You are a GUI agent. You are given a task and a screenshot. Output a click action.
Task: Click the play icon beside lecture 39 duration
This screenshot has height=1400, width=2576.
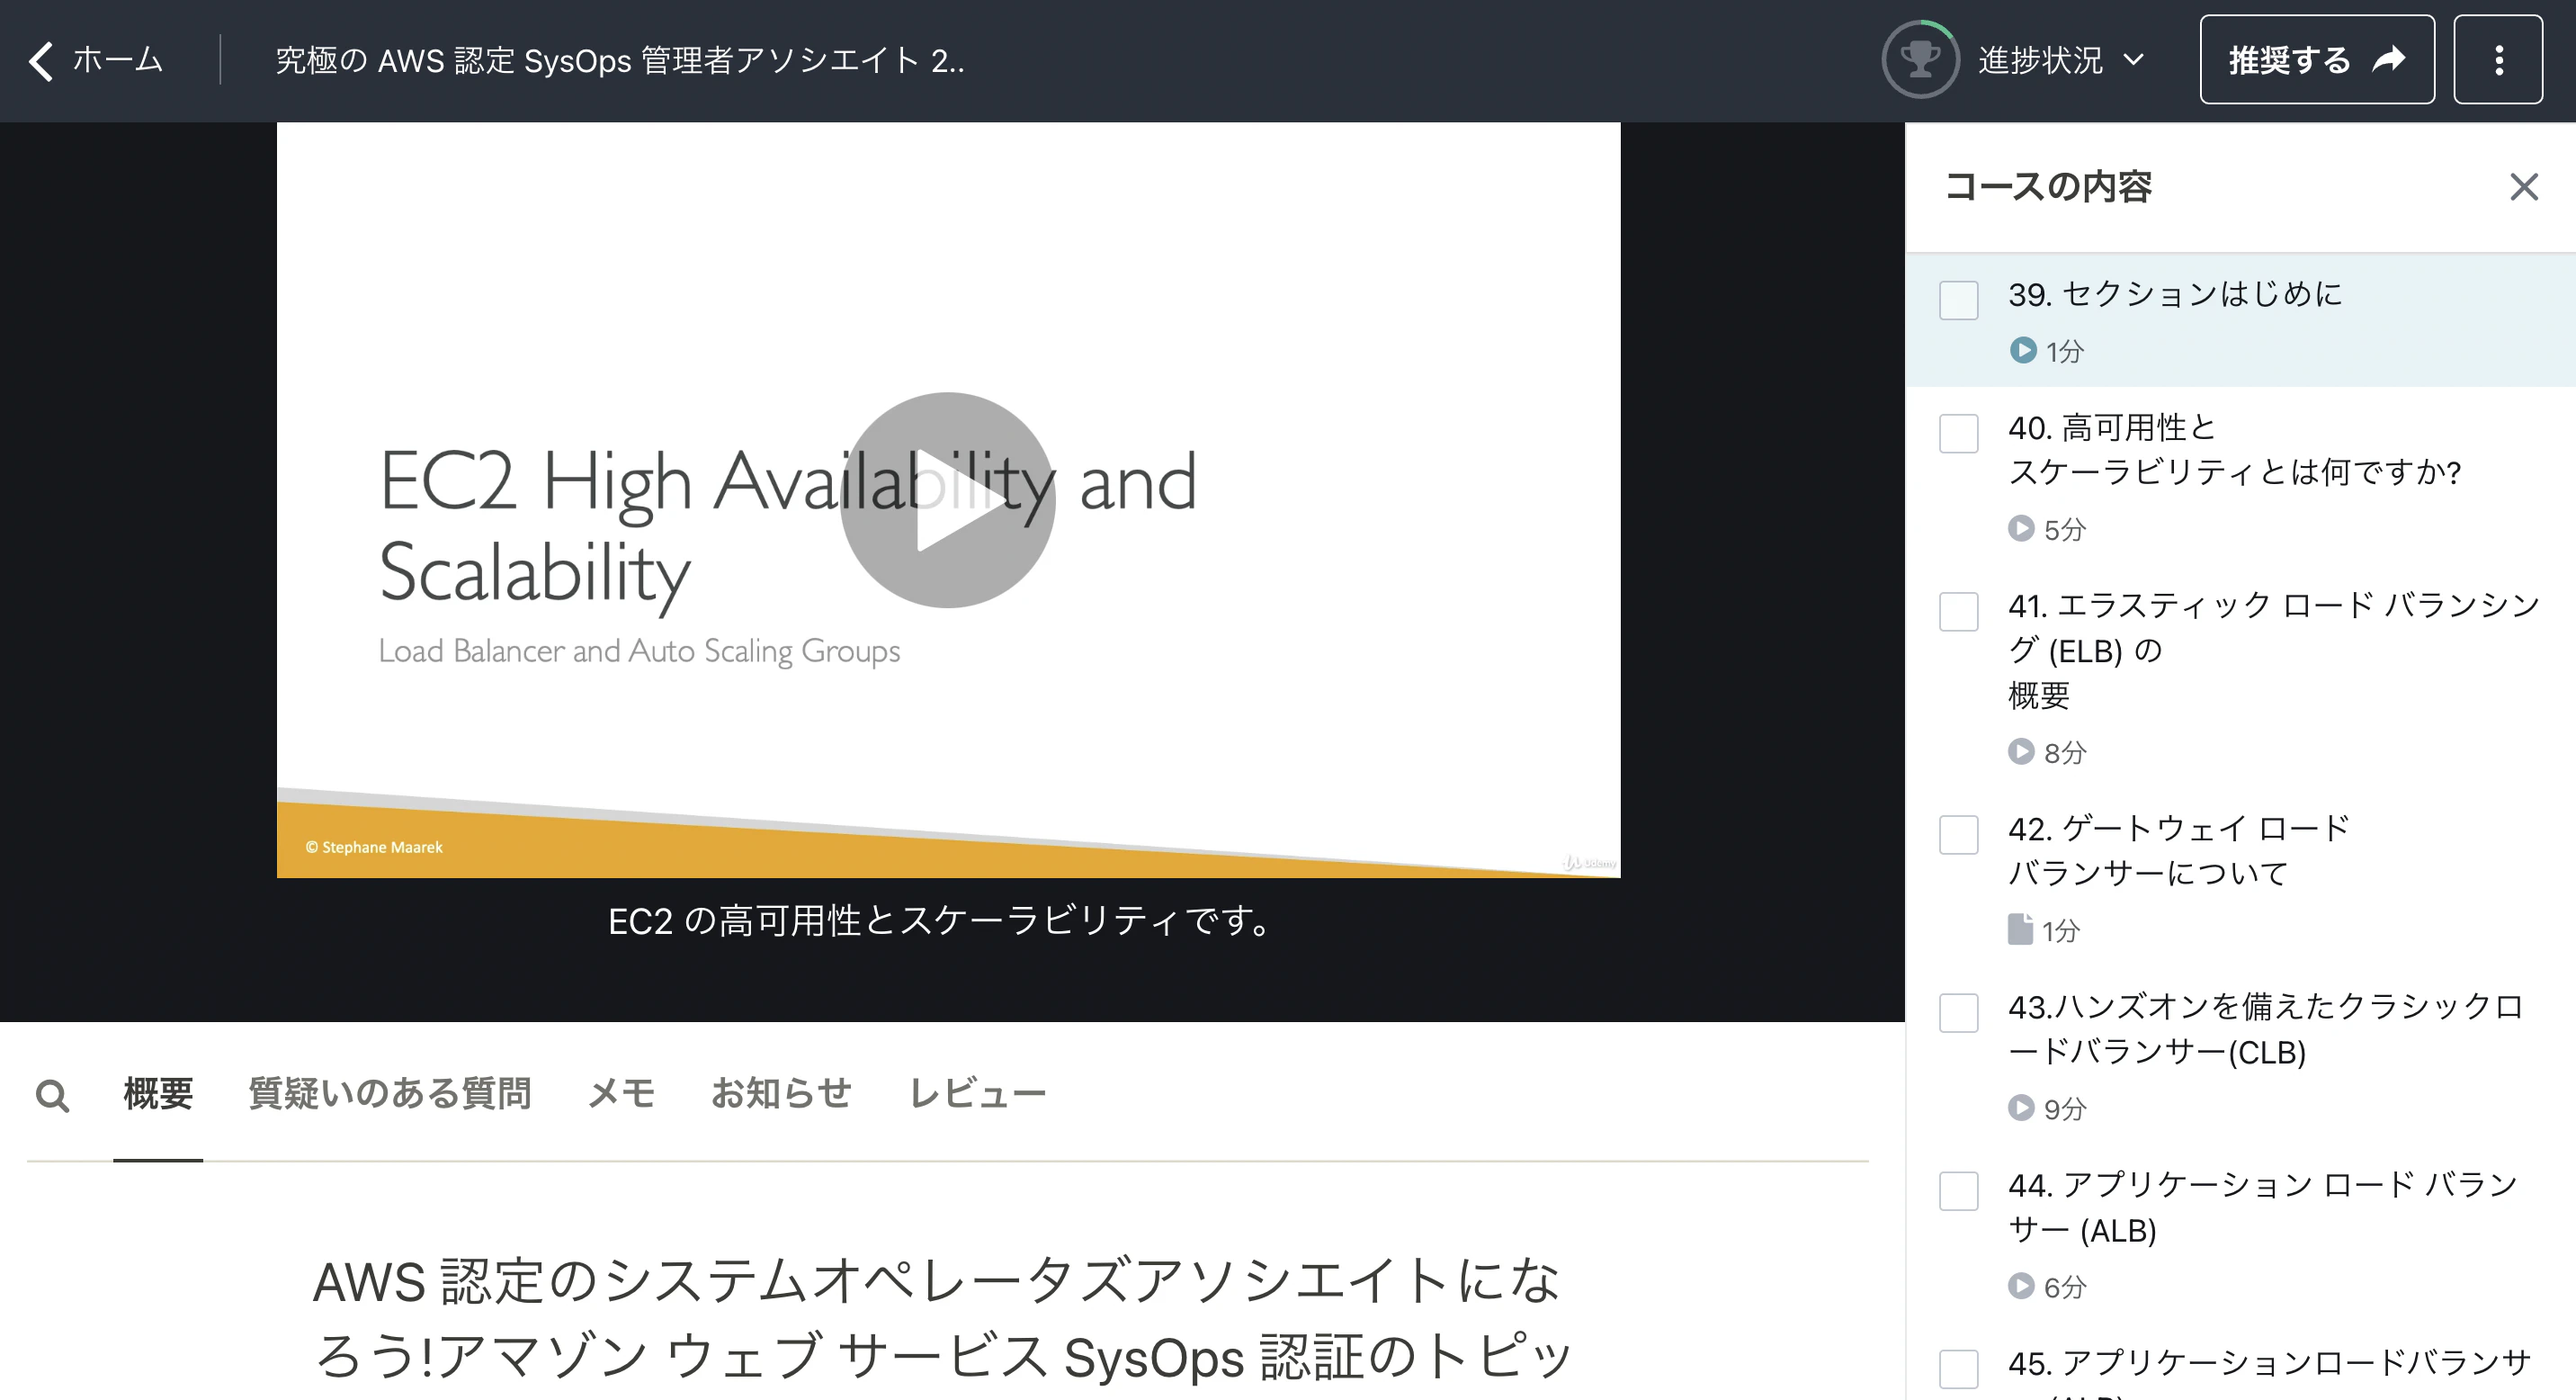[x=2023, y=351]
